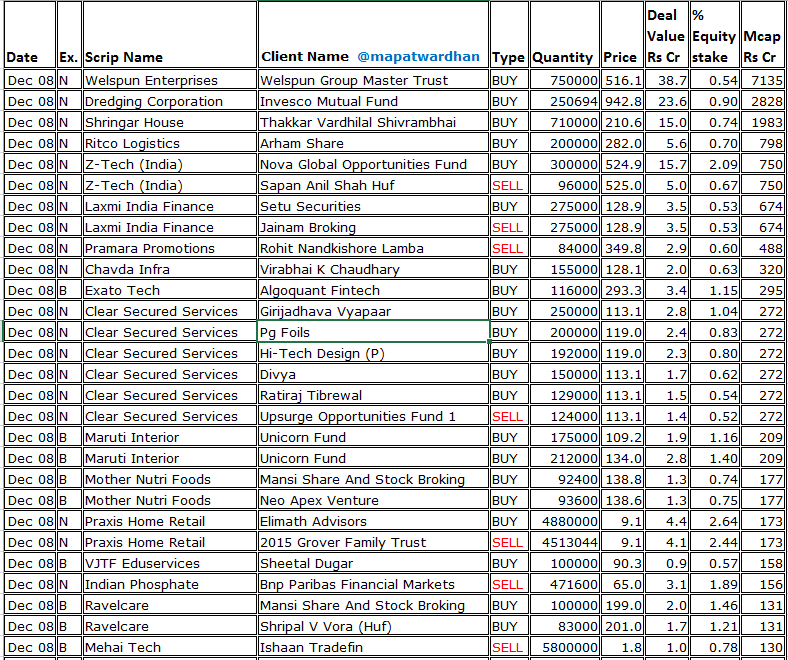Select the 'Ritco Logistics' cell

coord(170,144)
